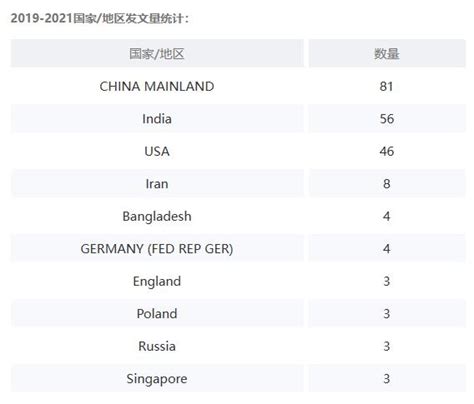Click the Bangladesh country cell

click(157, 216)
